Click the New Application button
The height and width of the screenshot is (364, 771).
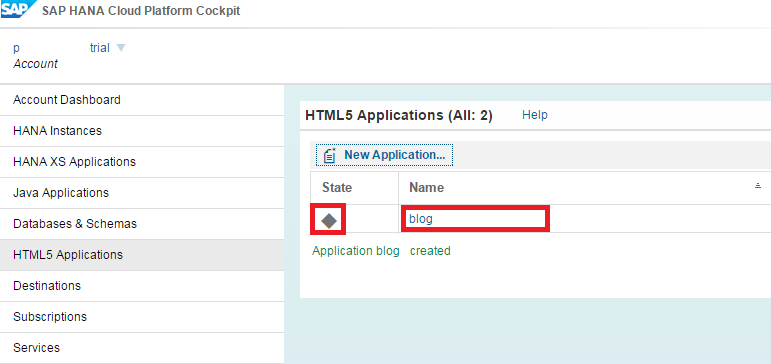pos(384,155)
